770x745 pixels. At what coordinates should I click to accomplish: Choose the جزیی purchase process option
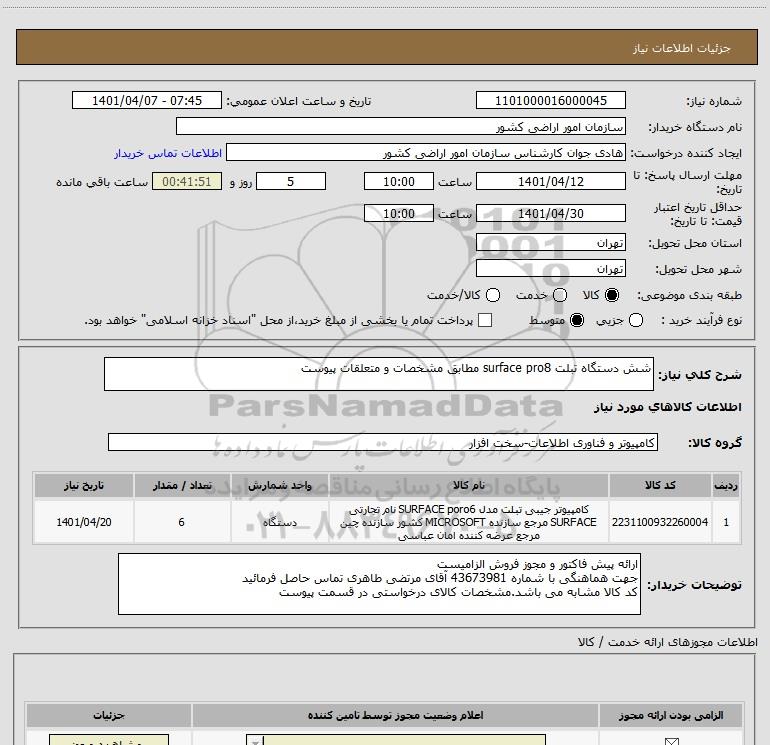[x=635, y=320]
